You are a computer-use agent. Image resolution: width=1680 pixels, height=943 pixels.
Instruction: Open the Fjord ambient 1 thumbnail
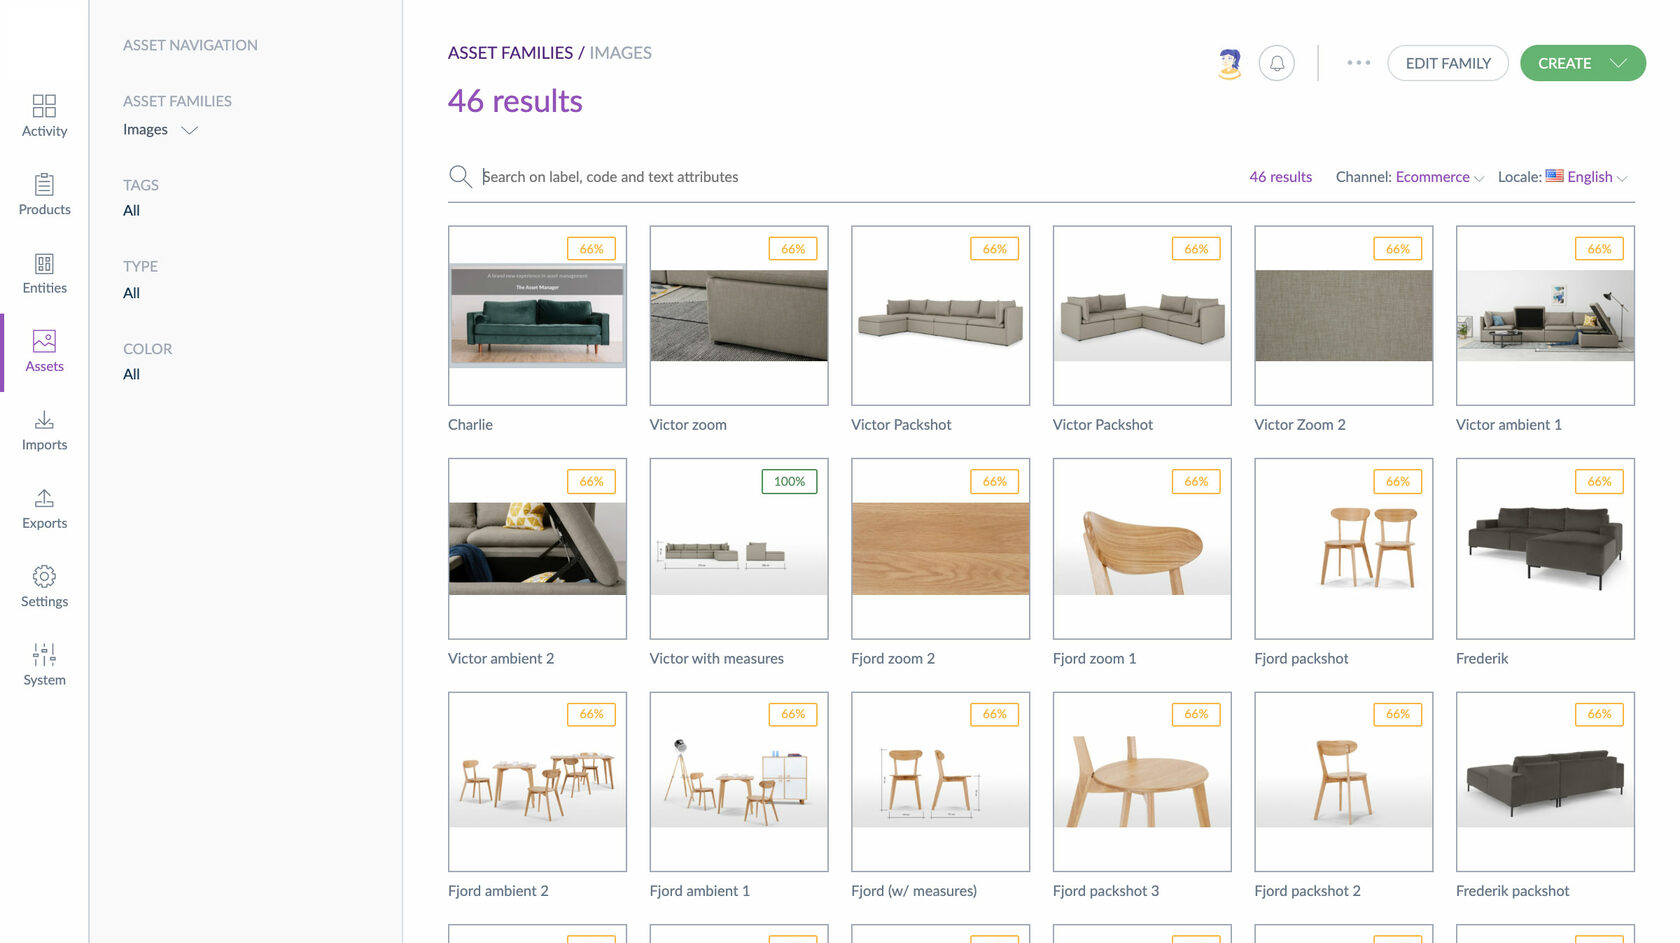[739, 782]
